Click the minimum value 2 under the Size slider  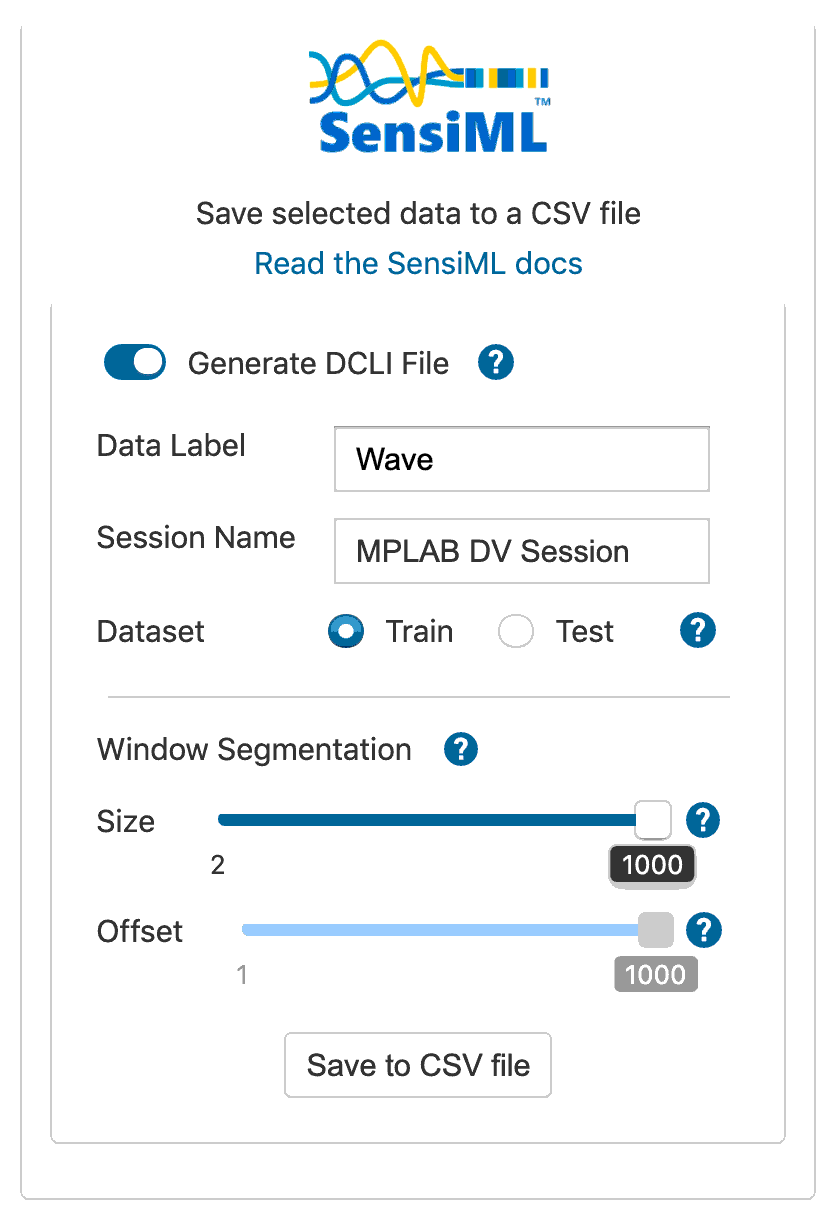coord(217,864)
